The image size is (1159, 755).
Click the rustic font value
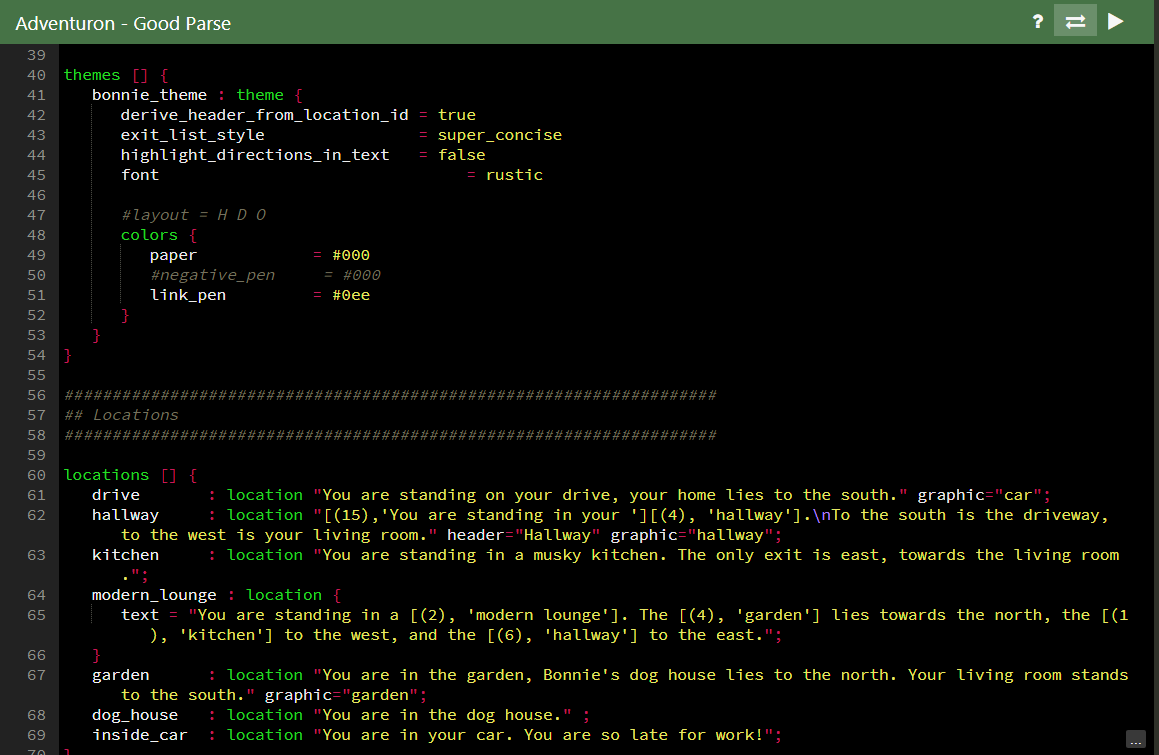pyautogui.click(x=514, y=175)
